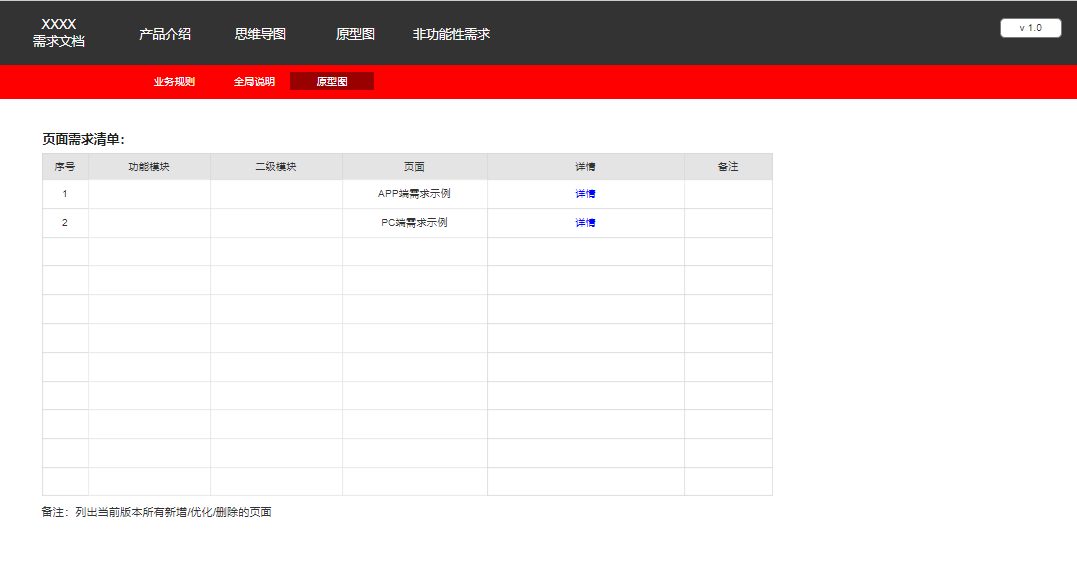Switch to the 全局说明 sub-tab

click(x=254, y=82)
